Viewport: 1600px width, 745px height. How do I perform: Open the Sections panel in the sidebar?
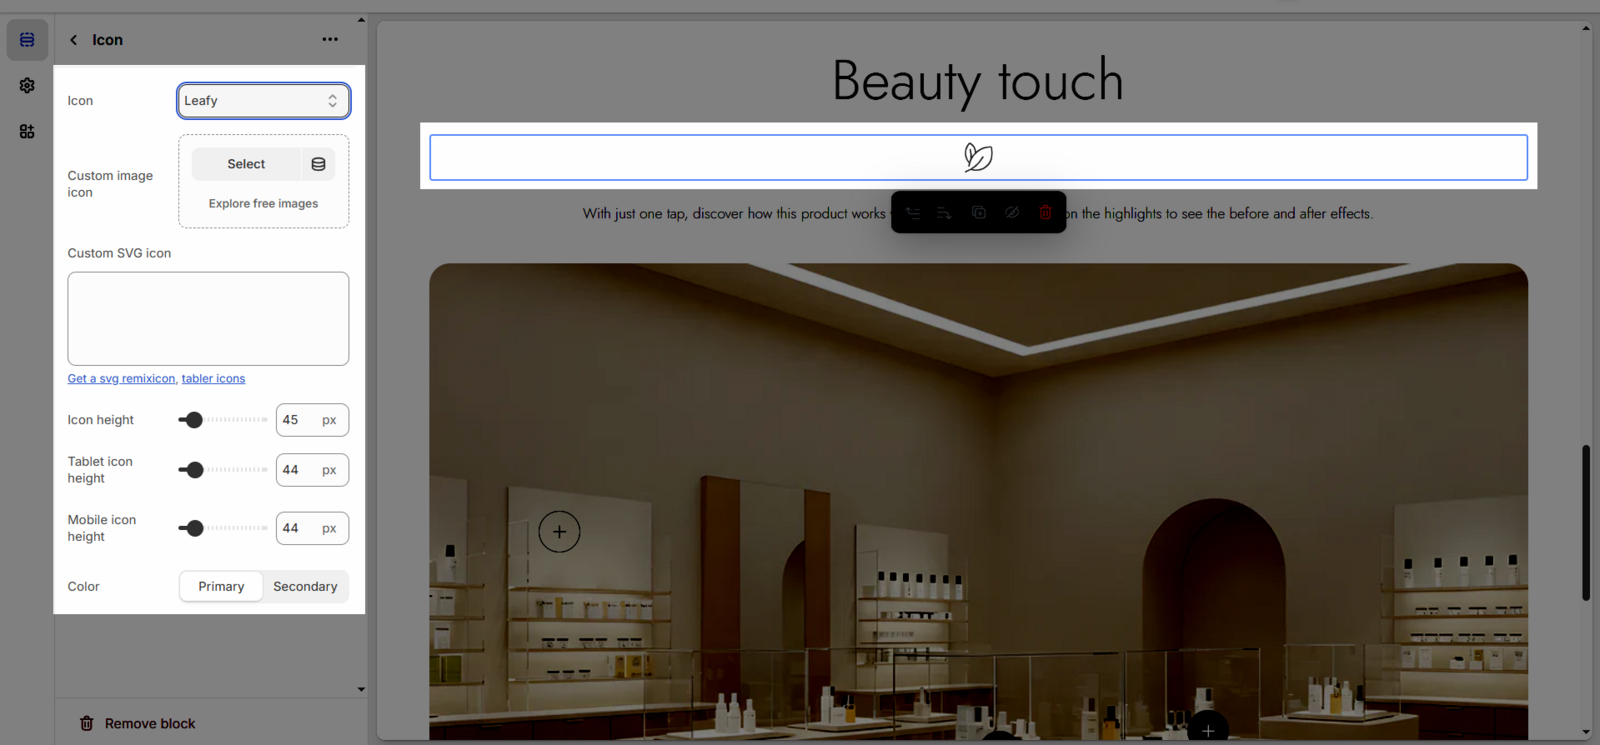click(x=27, y=40)
